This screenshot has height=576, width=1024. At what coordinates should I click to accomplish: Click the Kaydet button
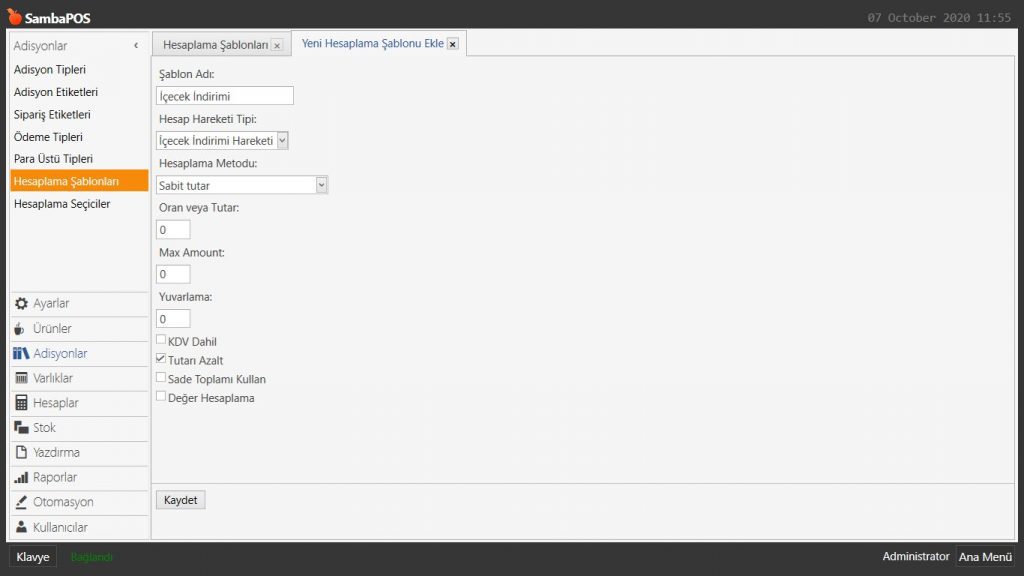[x=181, y=500]
